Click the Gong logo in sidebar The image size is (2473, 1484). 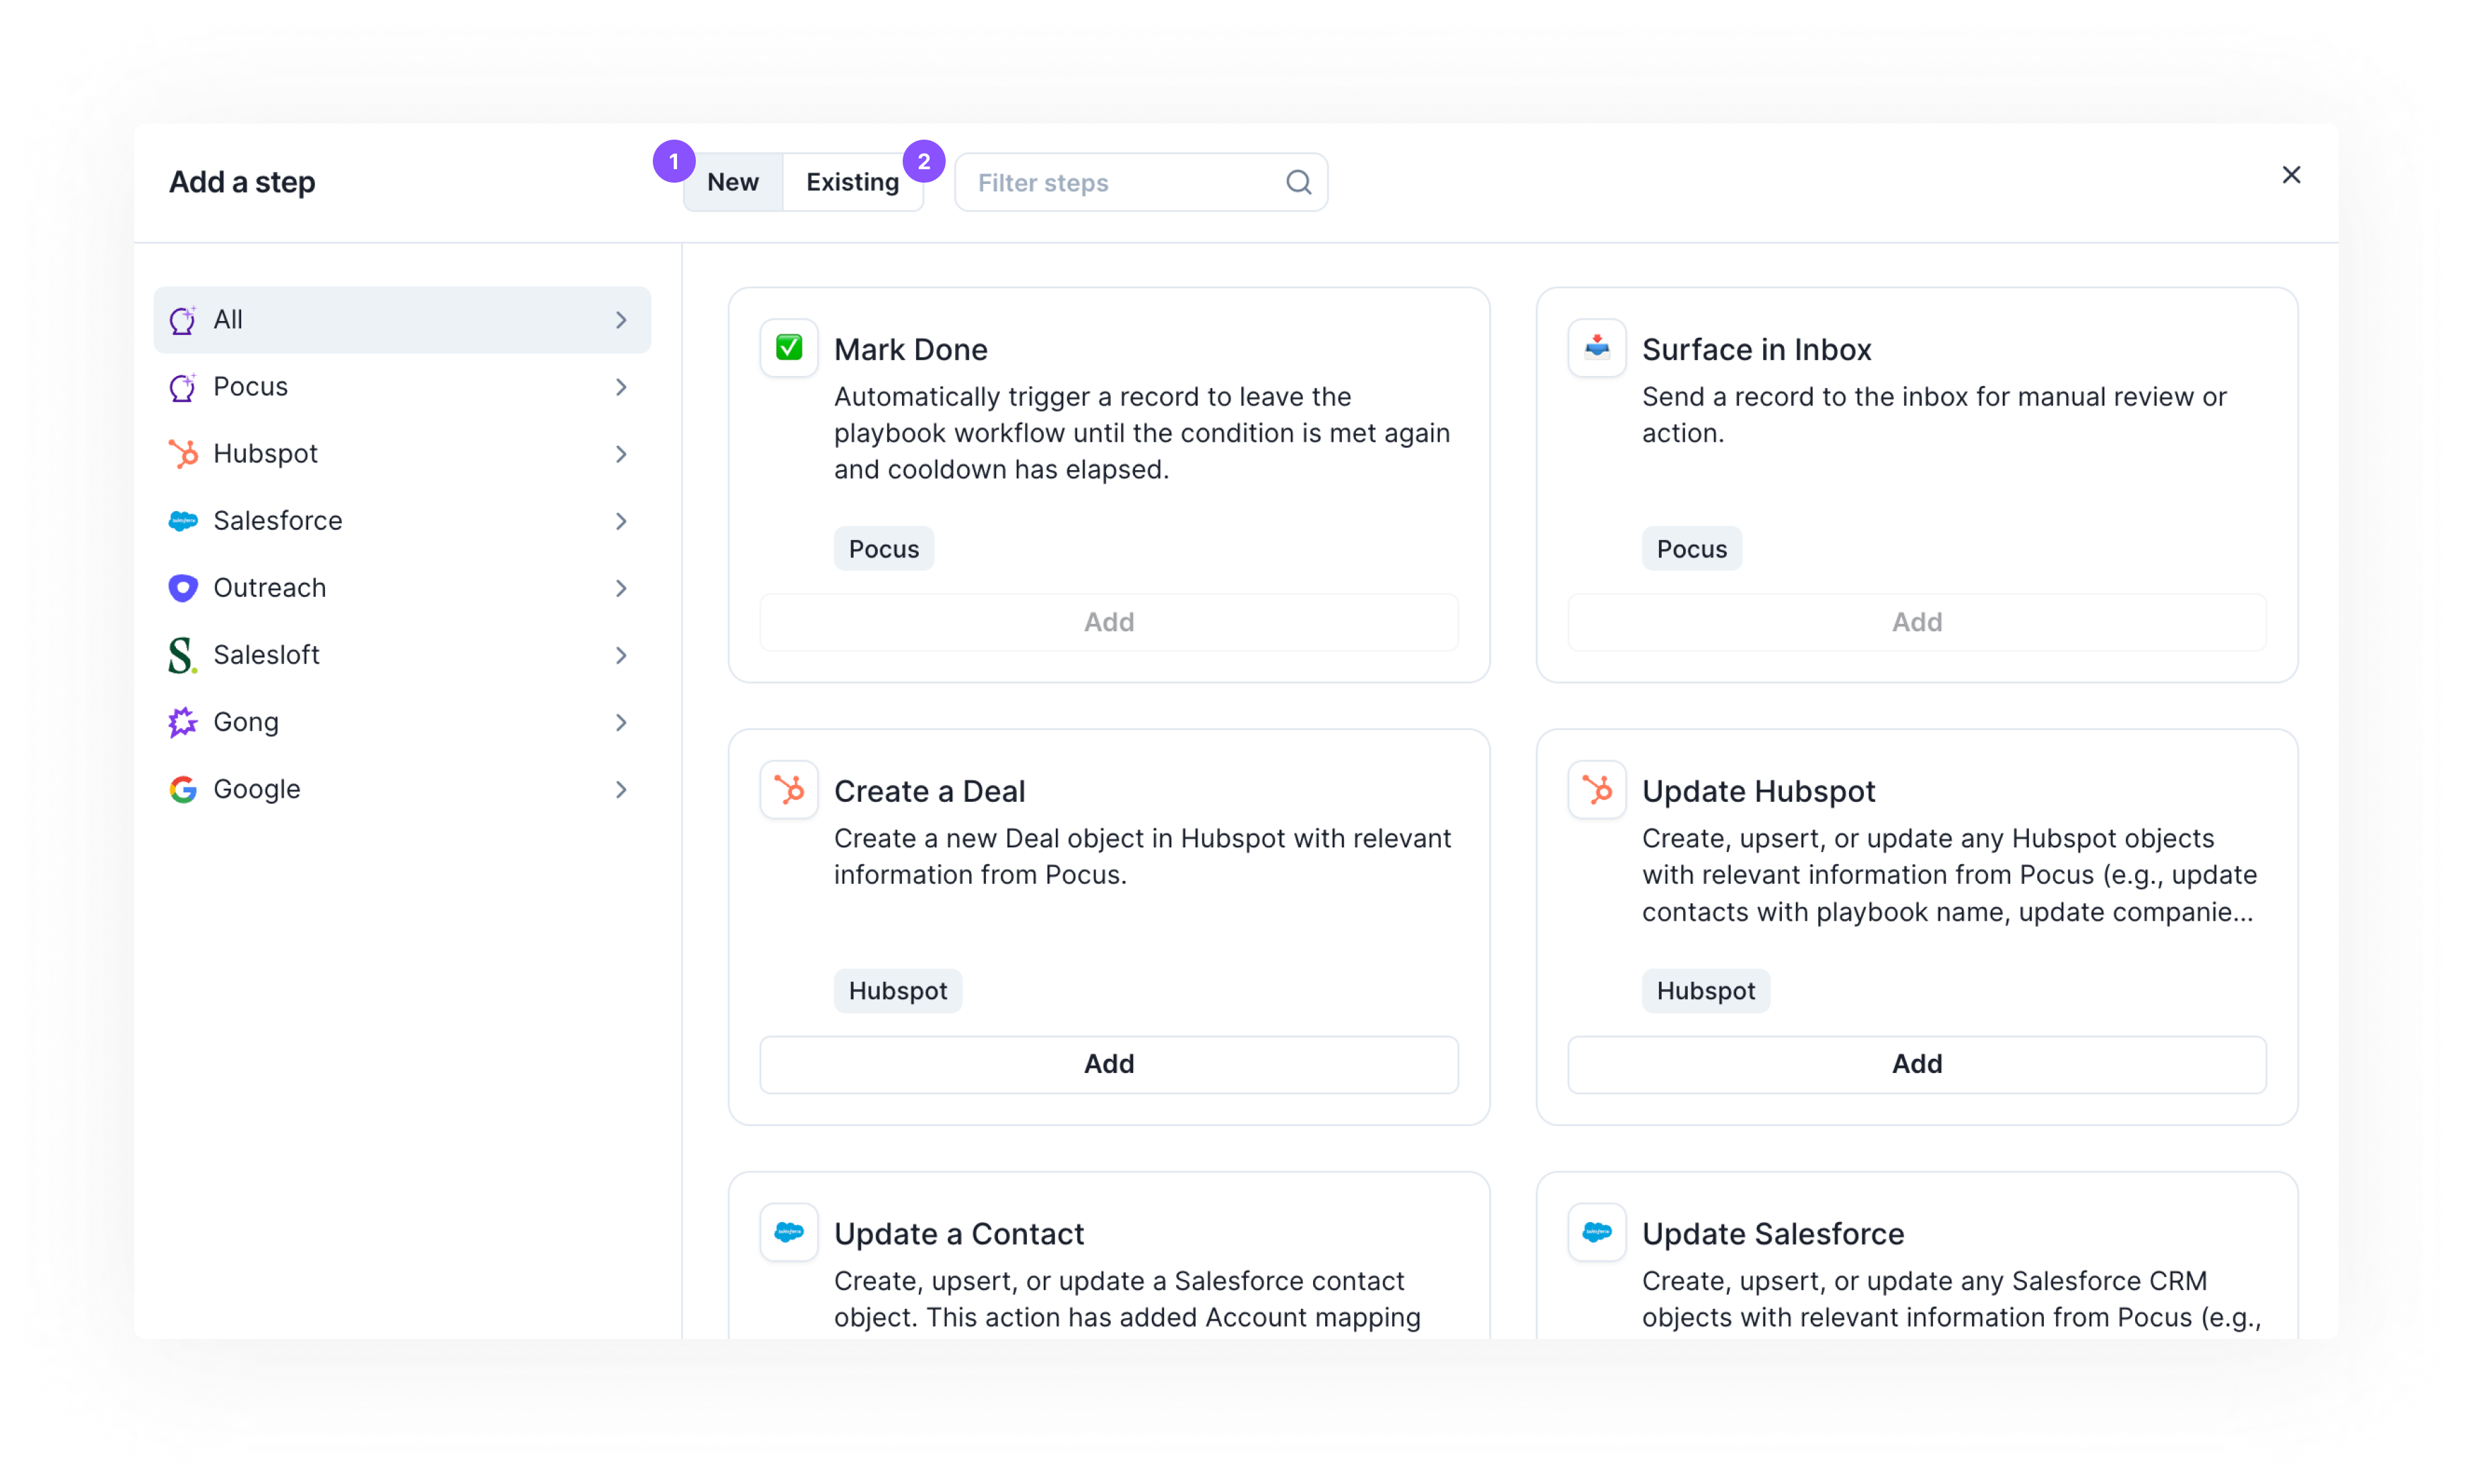[182, 722]
